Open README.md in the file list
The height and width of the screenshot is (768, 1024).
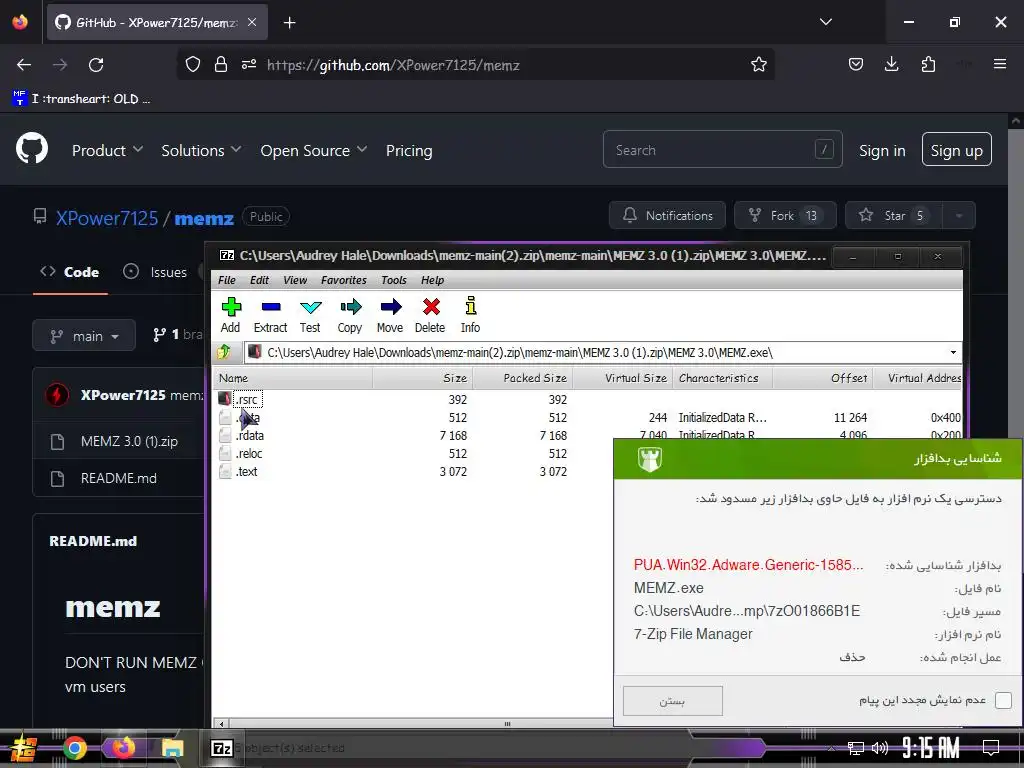pos(119,478)
